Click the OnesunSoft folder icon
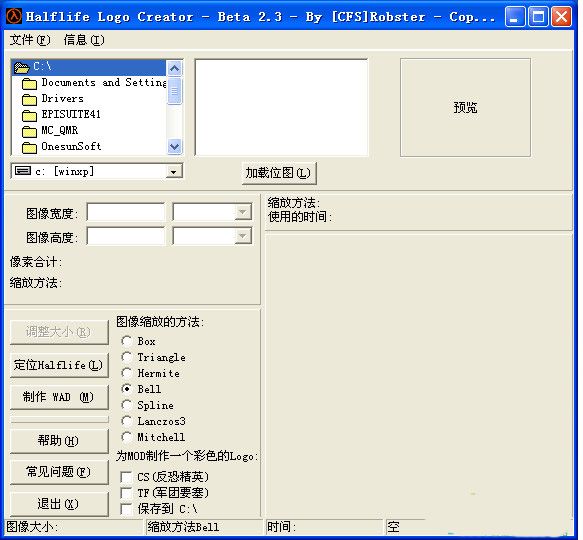The image size is (583, 540). 29,148
